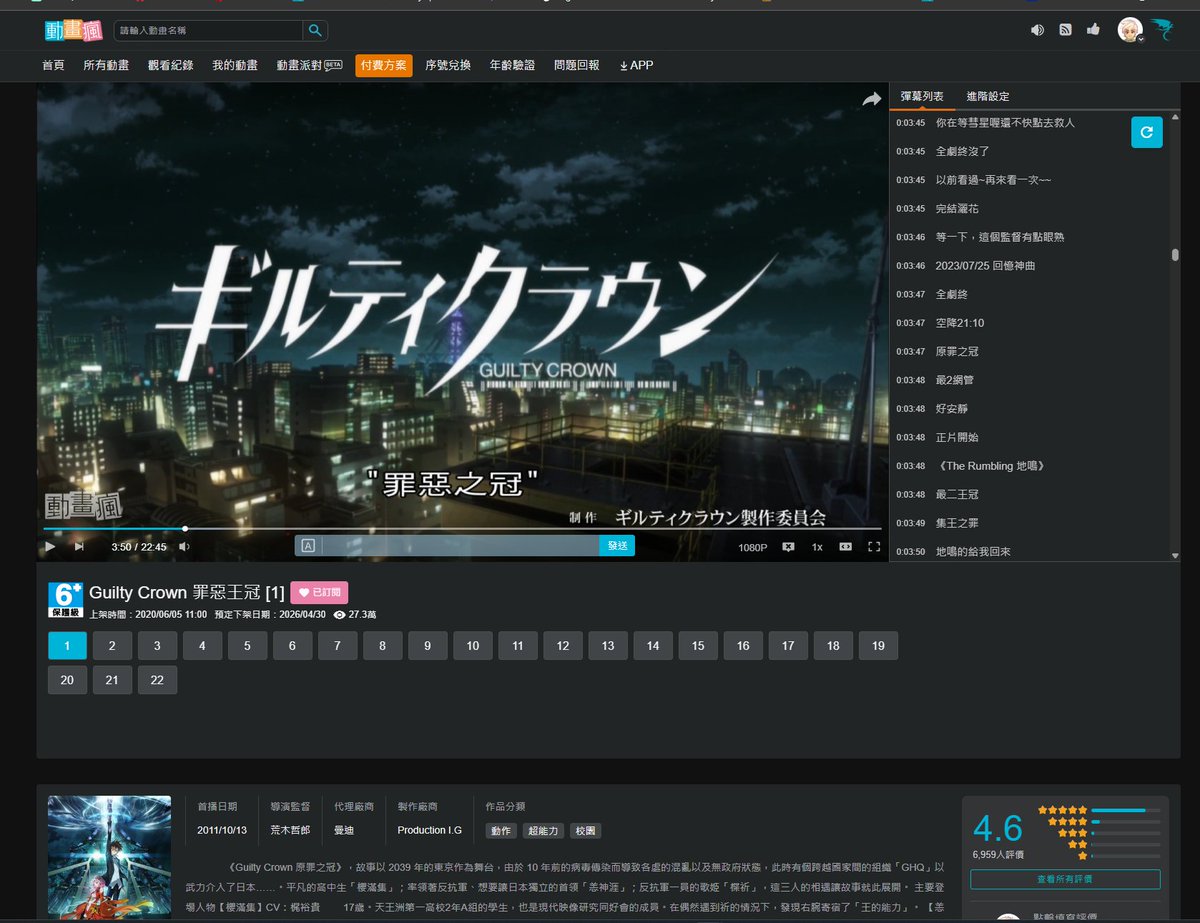Open the danmaku text style icon in input bar
Image resolution: width=1200 pixels, height=923 pixels.
pos(308,545)
